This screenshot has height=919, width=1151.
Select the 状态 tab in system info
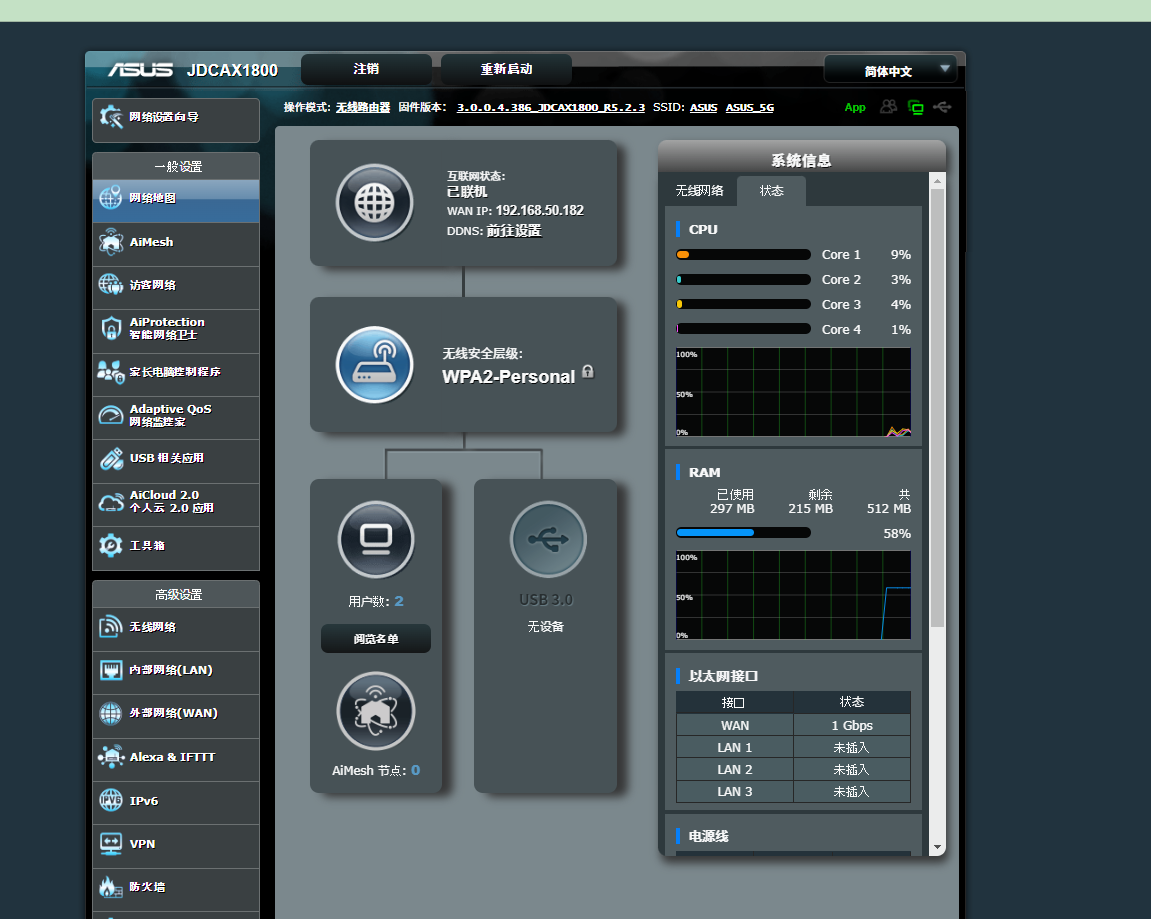[x=771, y=191]
